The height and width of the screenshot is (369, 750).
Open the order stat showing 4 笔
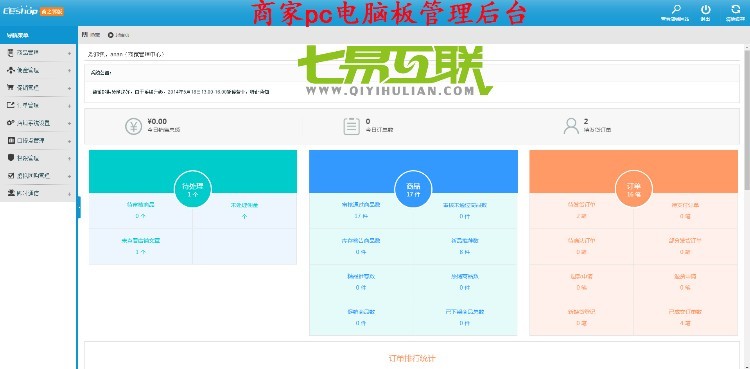[685, 318]
